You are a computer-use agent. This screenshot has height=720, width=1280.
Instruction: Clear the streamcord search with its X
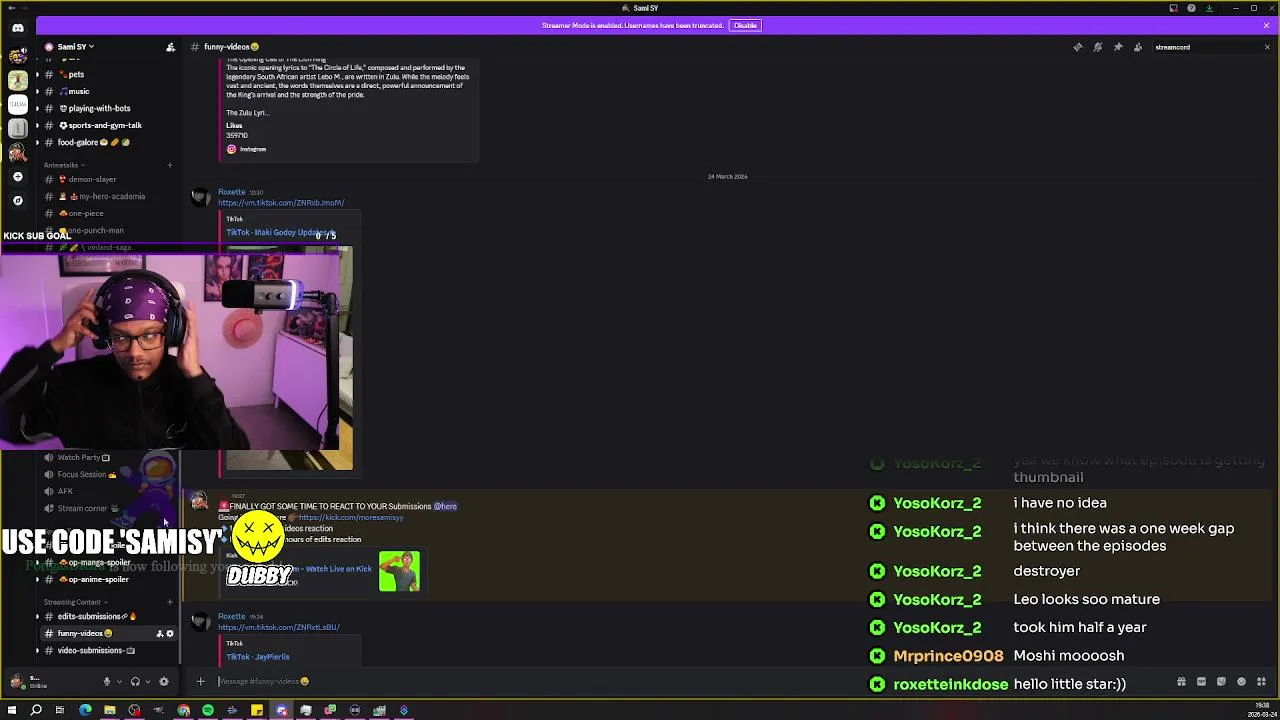point(1266,47)
